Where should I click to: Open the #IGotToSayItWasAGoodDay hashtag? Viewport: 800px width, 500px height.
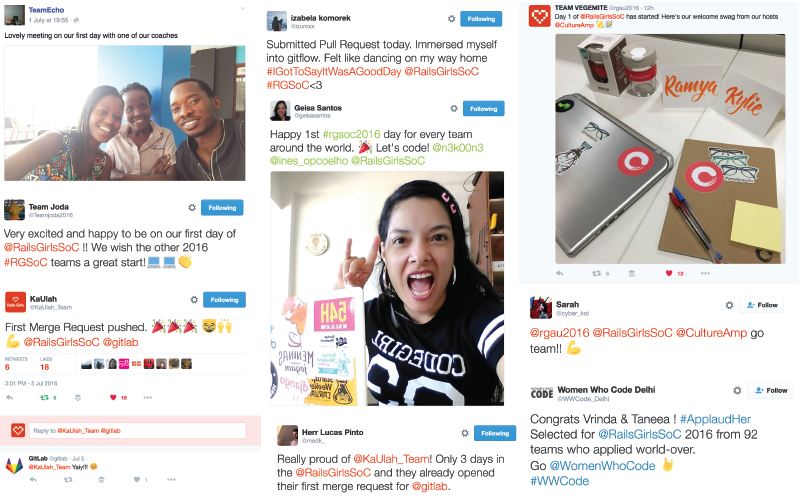click(x=334, y=72)
